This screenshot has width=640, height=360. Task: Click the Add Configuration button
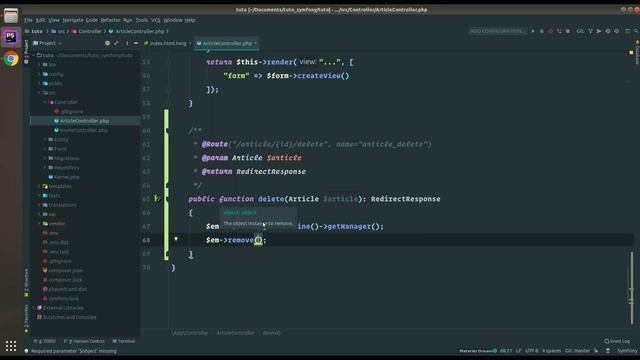click(497, 31)
